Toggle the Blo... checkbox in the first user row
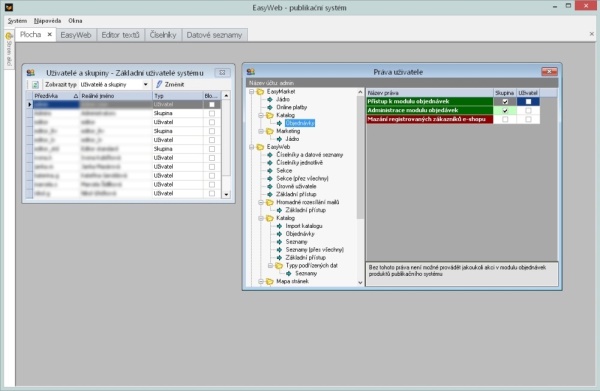 [212, 104]
